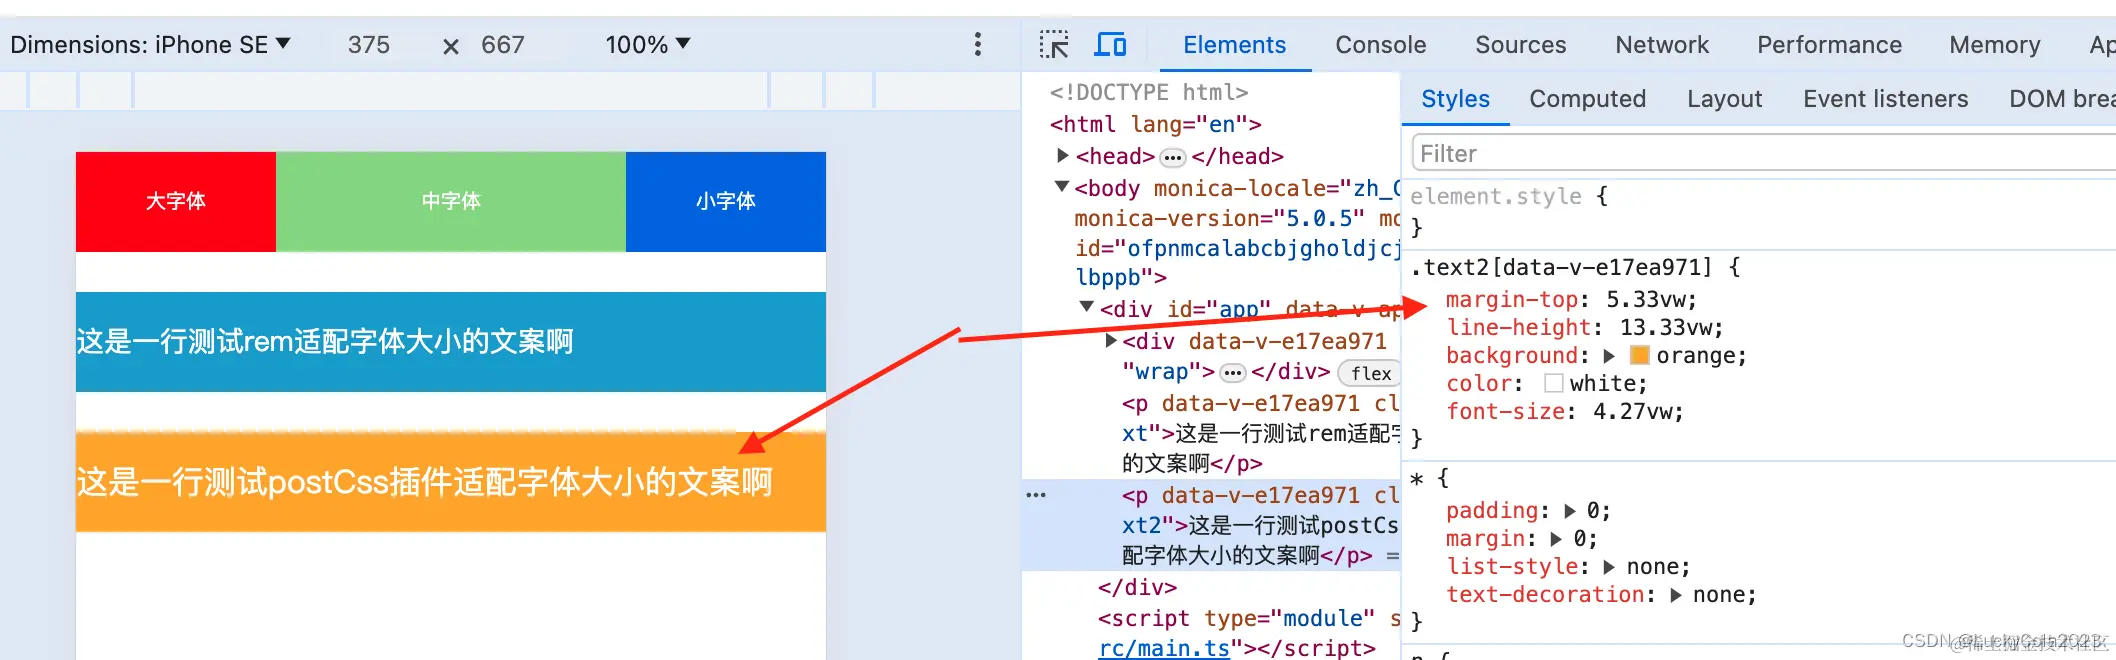Toggle the device toolbar icon

[1110, 45]
